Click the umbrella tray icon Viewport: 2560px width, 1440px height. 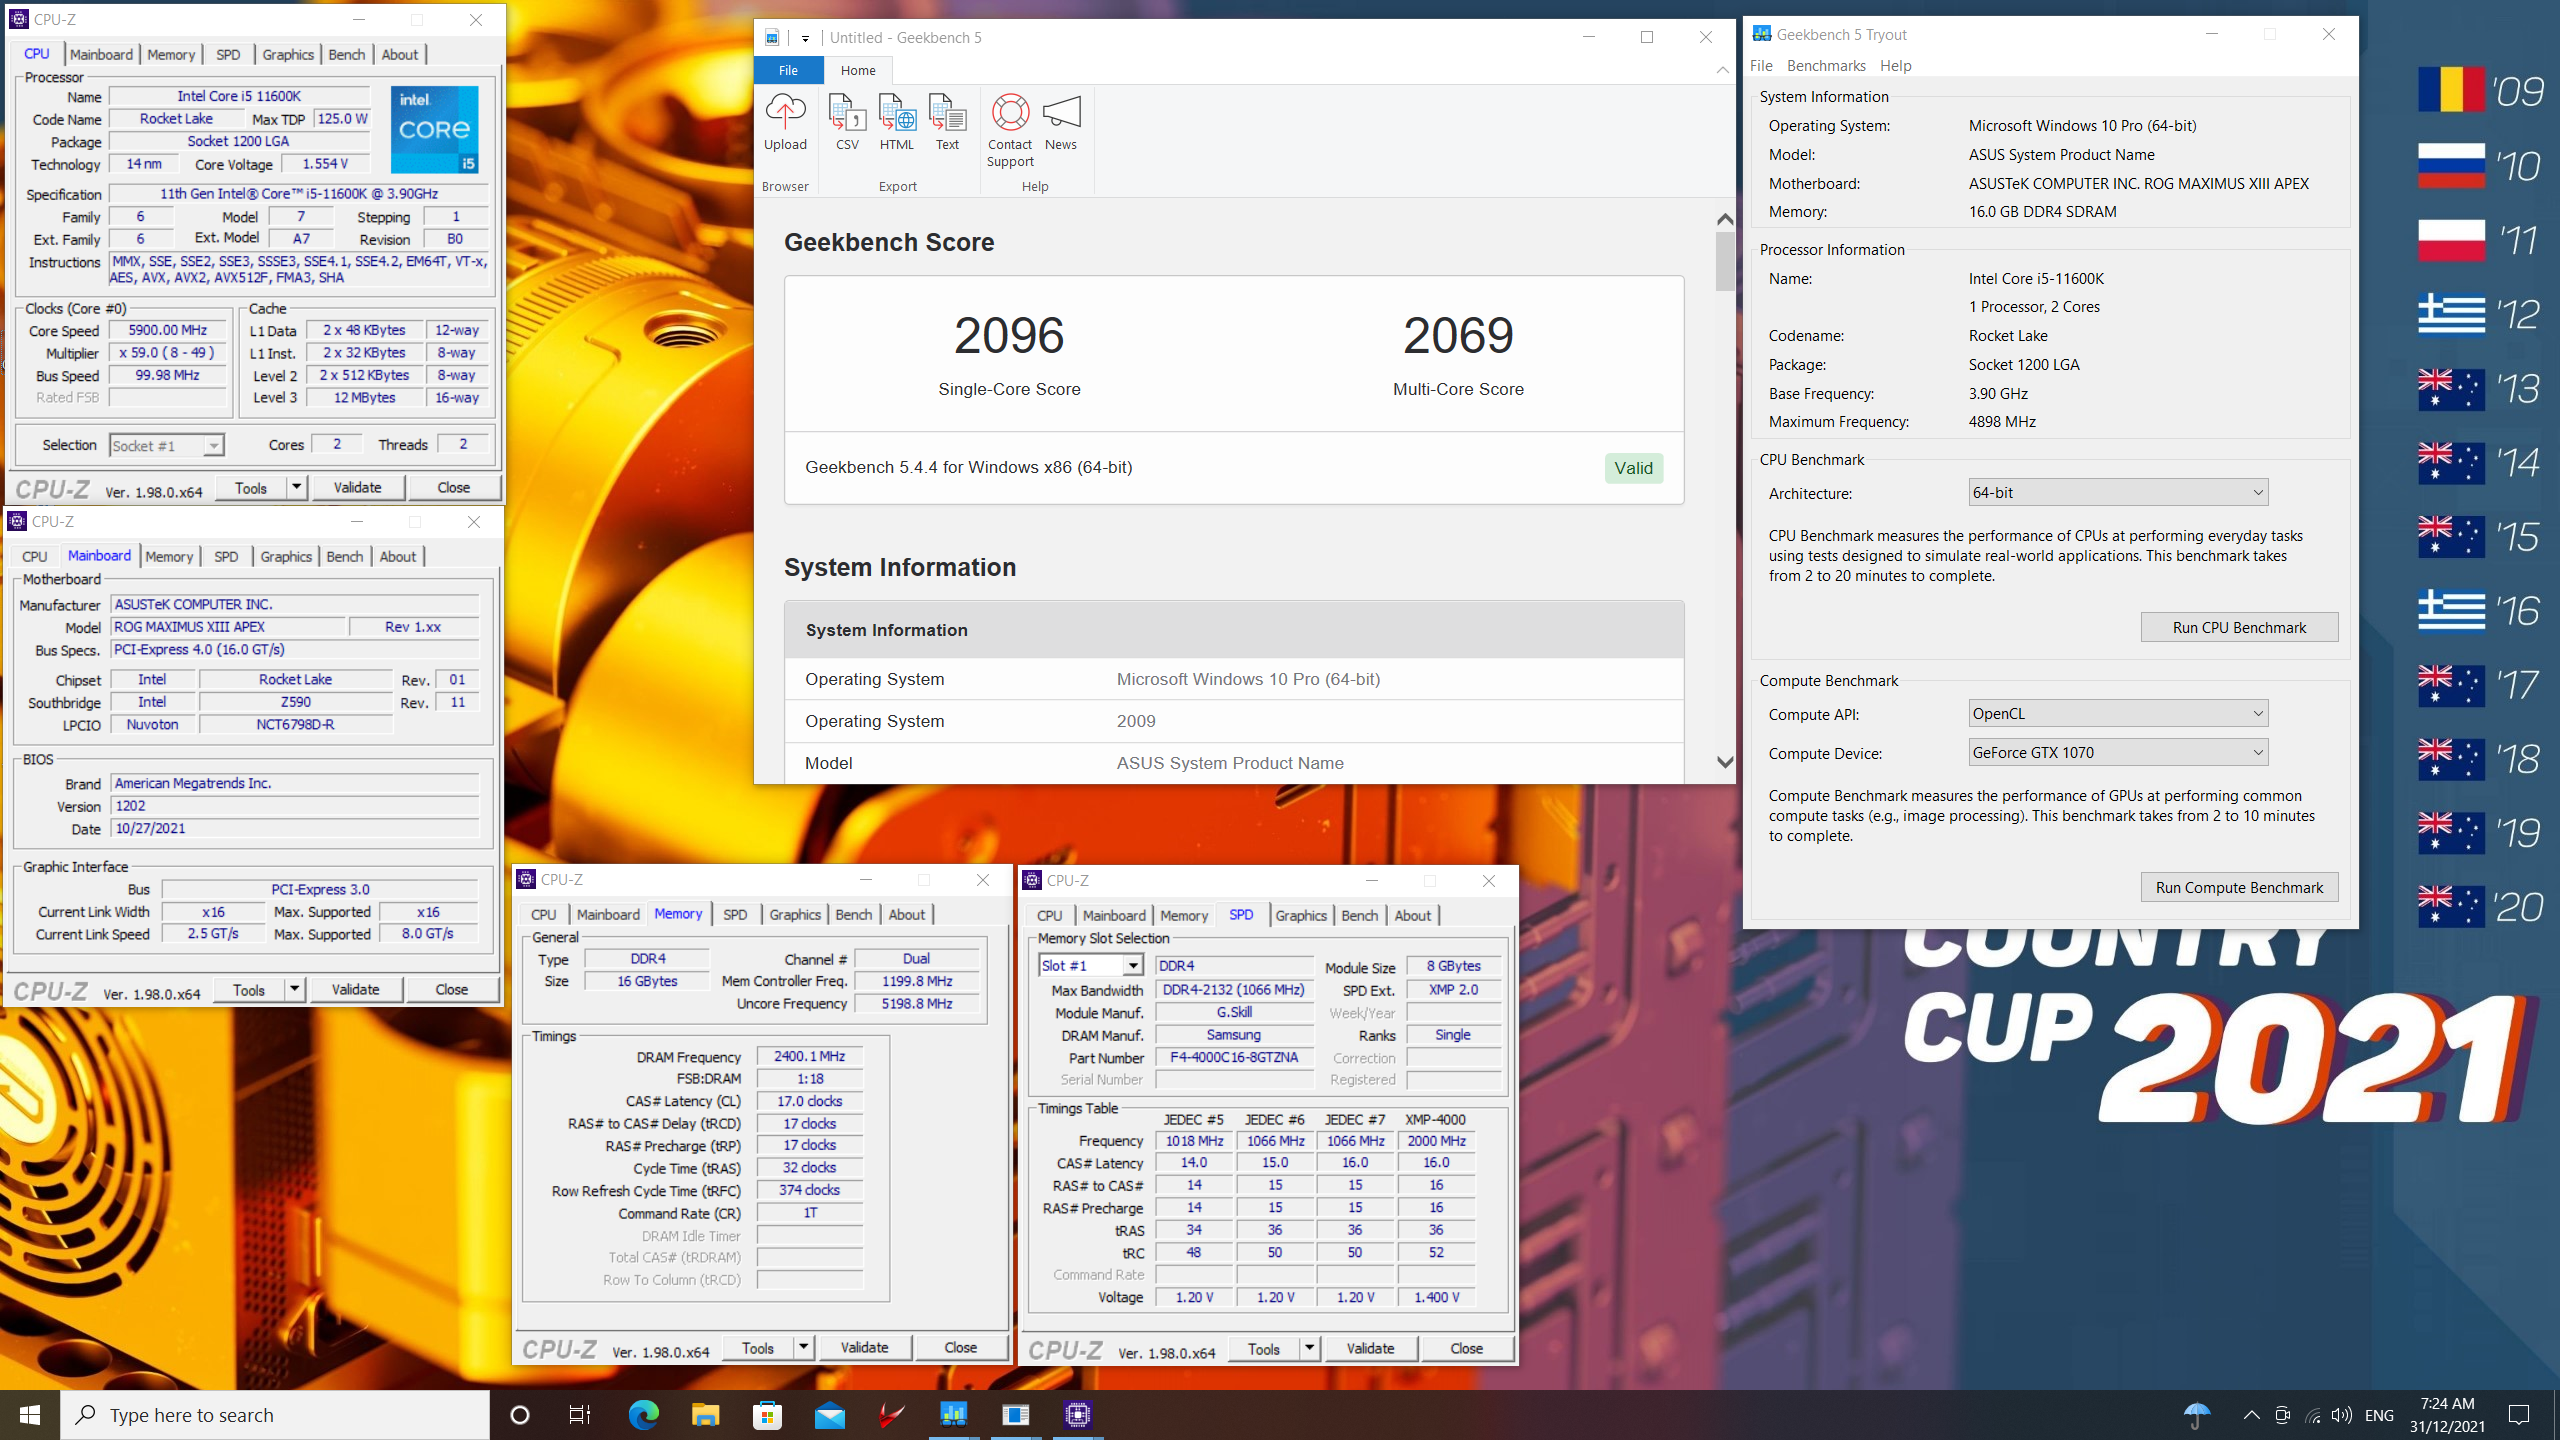pos(2196,1415)
